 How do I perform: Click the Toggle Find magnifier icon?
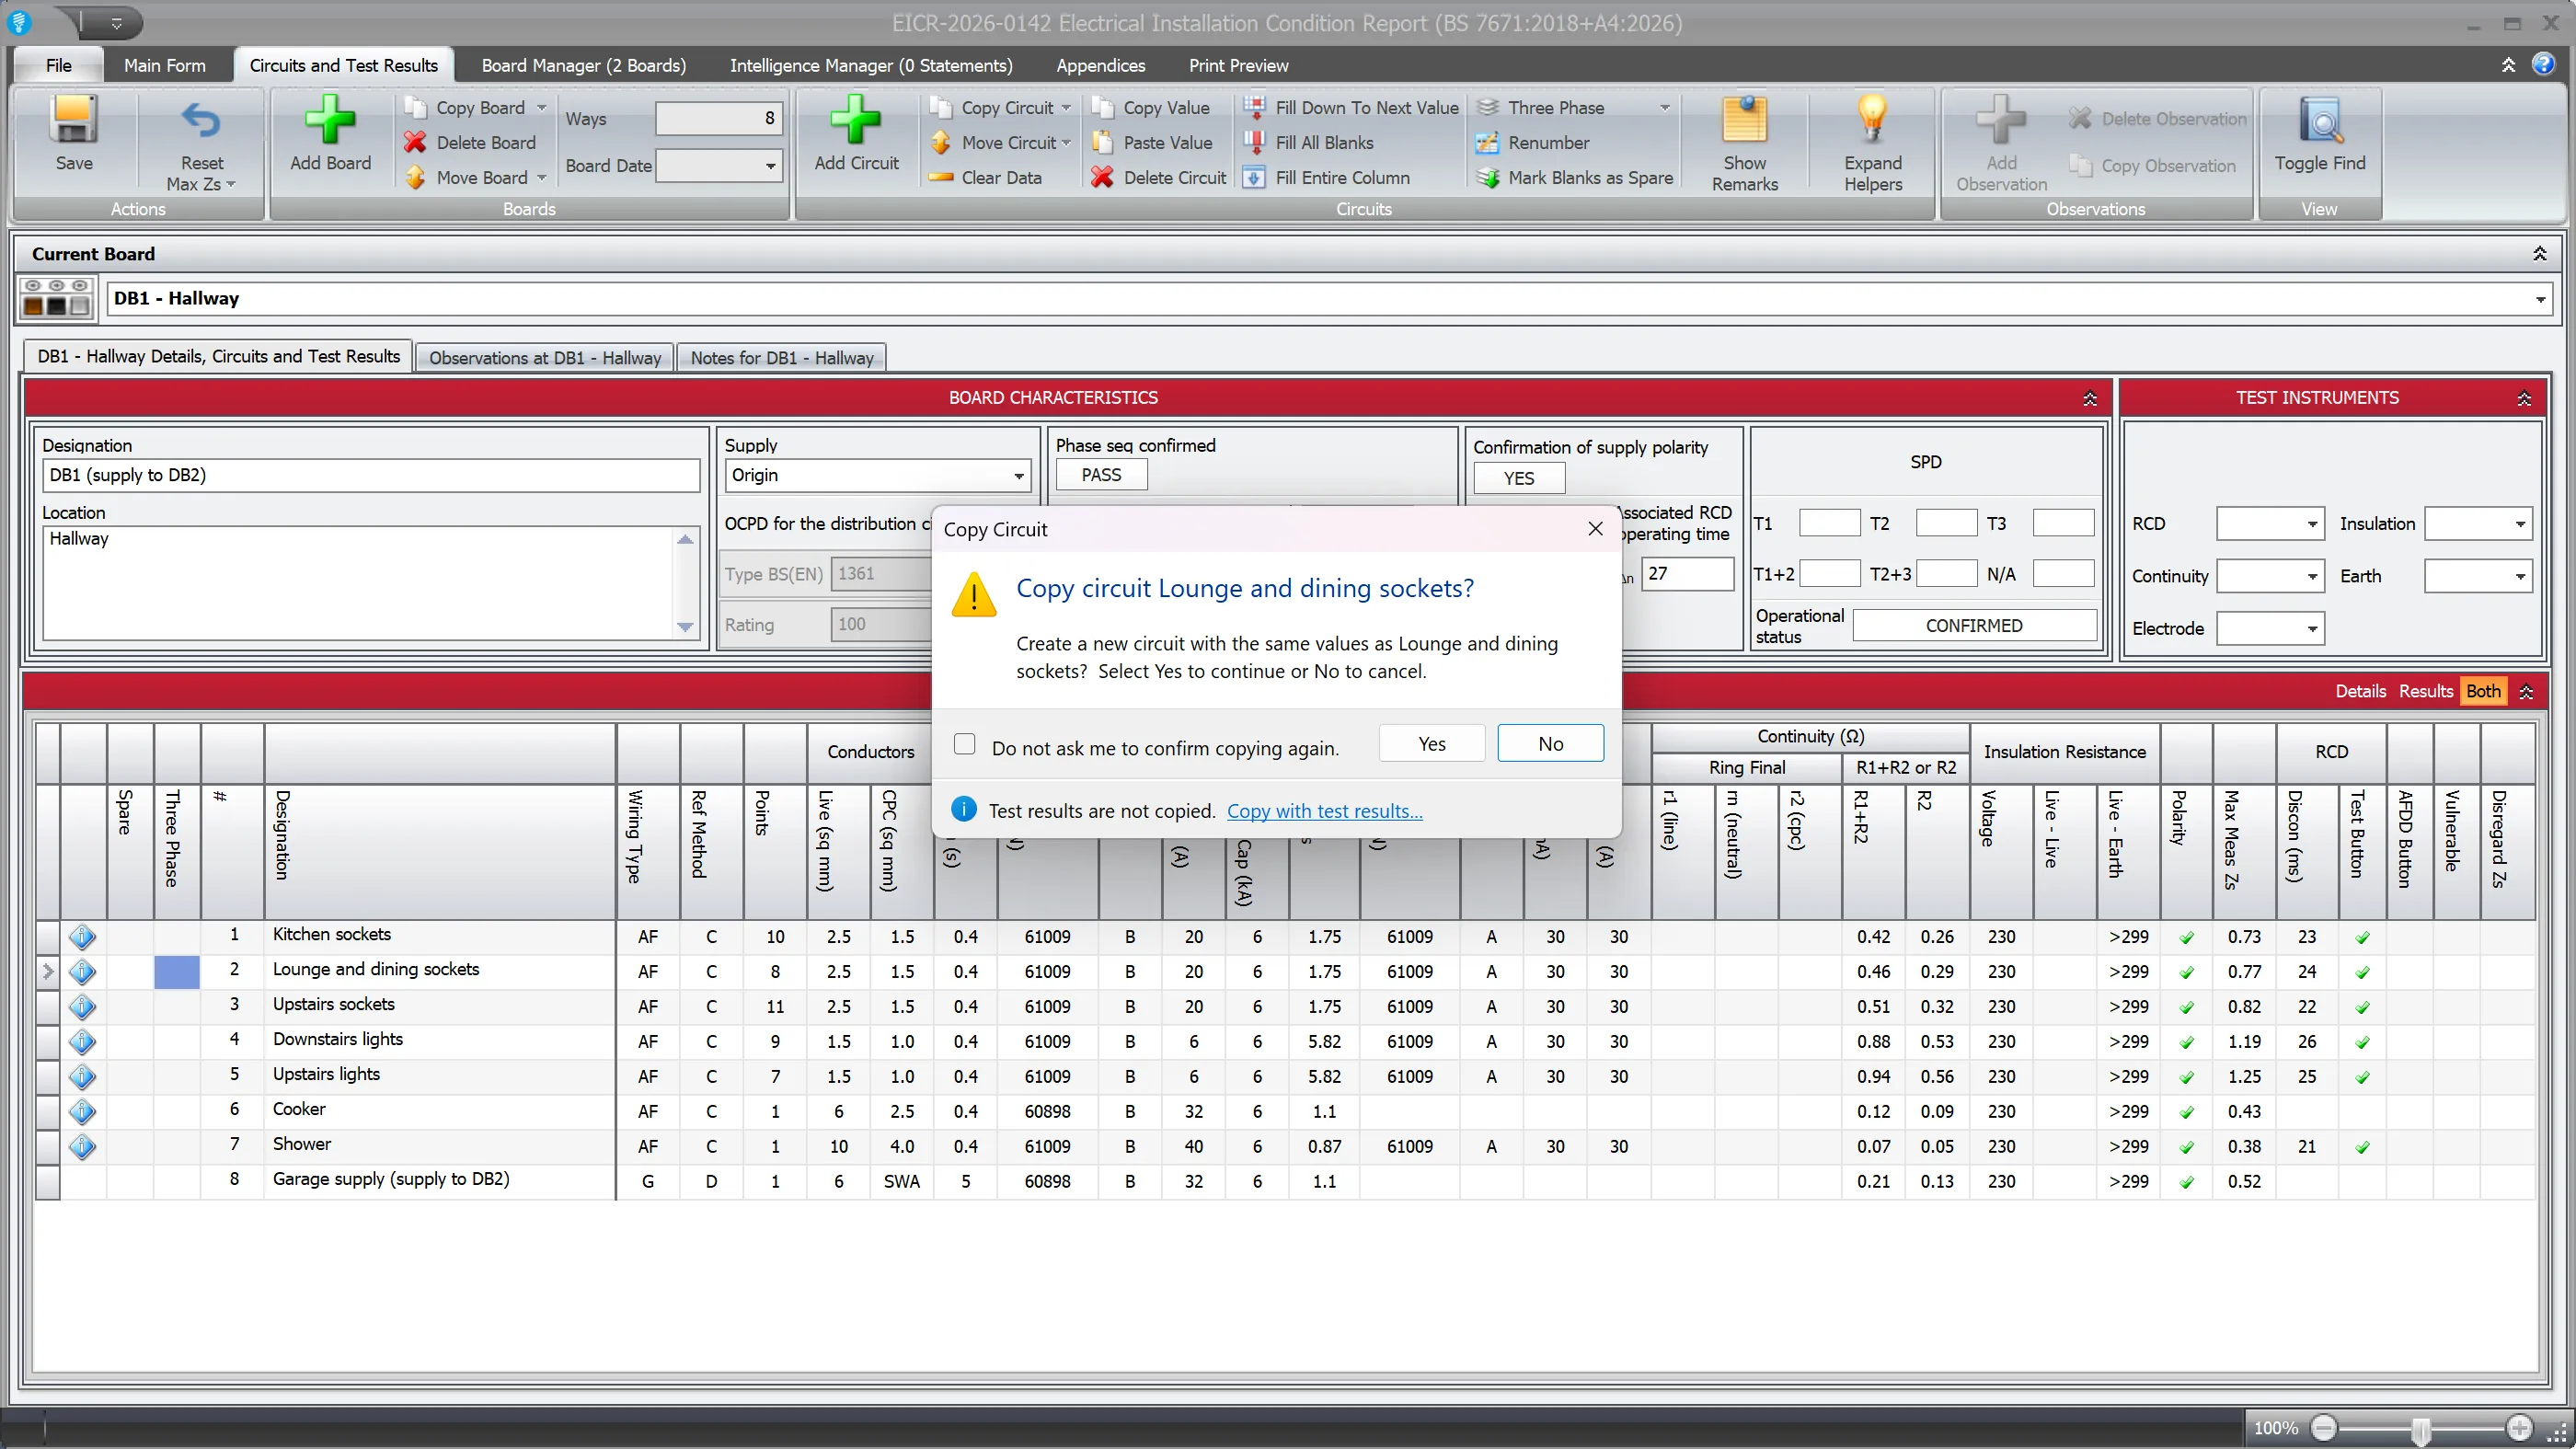(x=2320, y=121)
